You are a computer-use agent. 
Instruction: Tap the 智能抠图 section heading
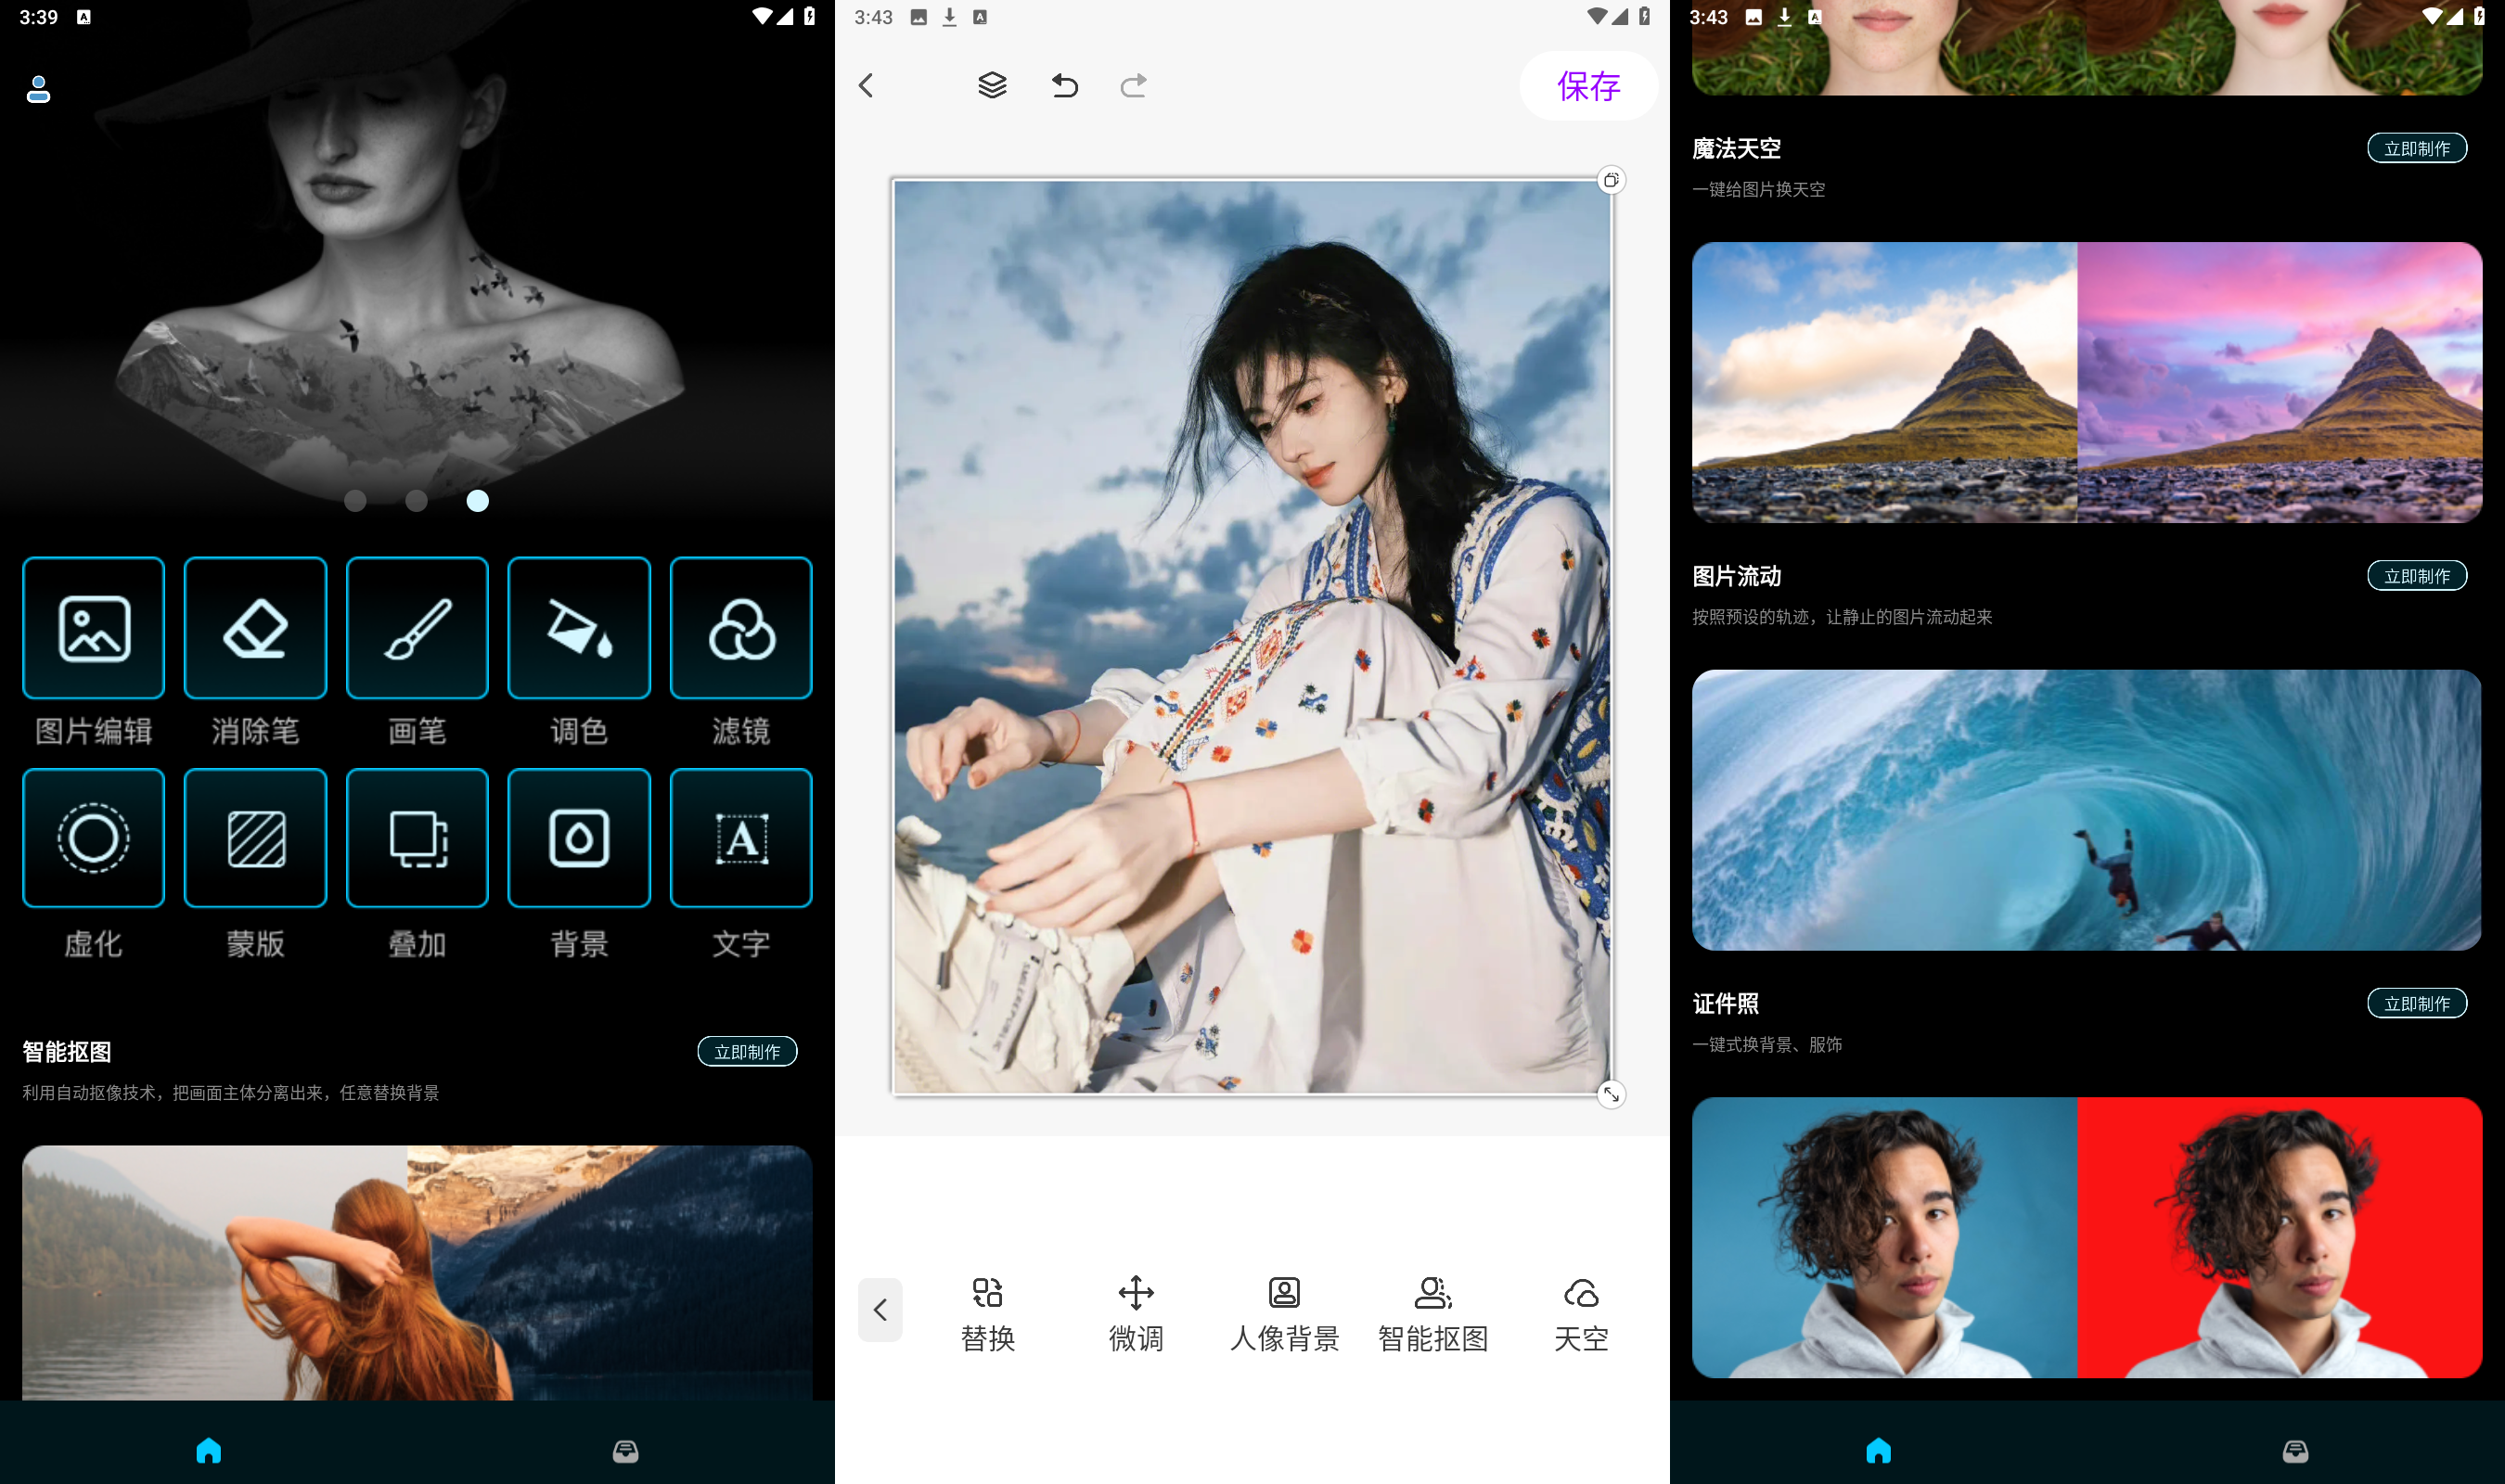click(67, 1052)
